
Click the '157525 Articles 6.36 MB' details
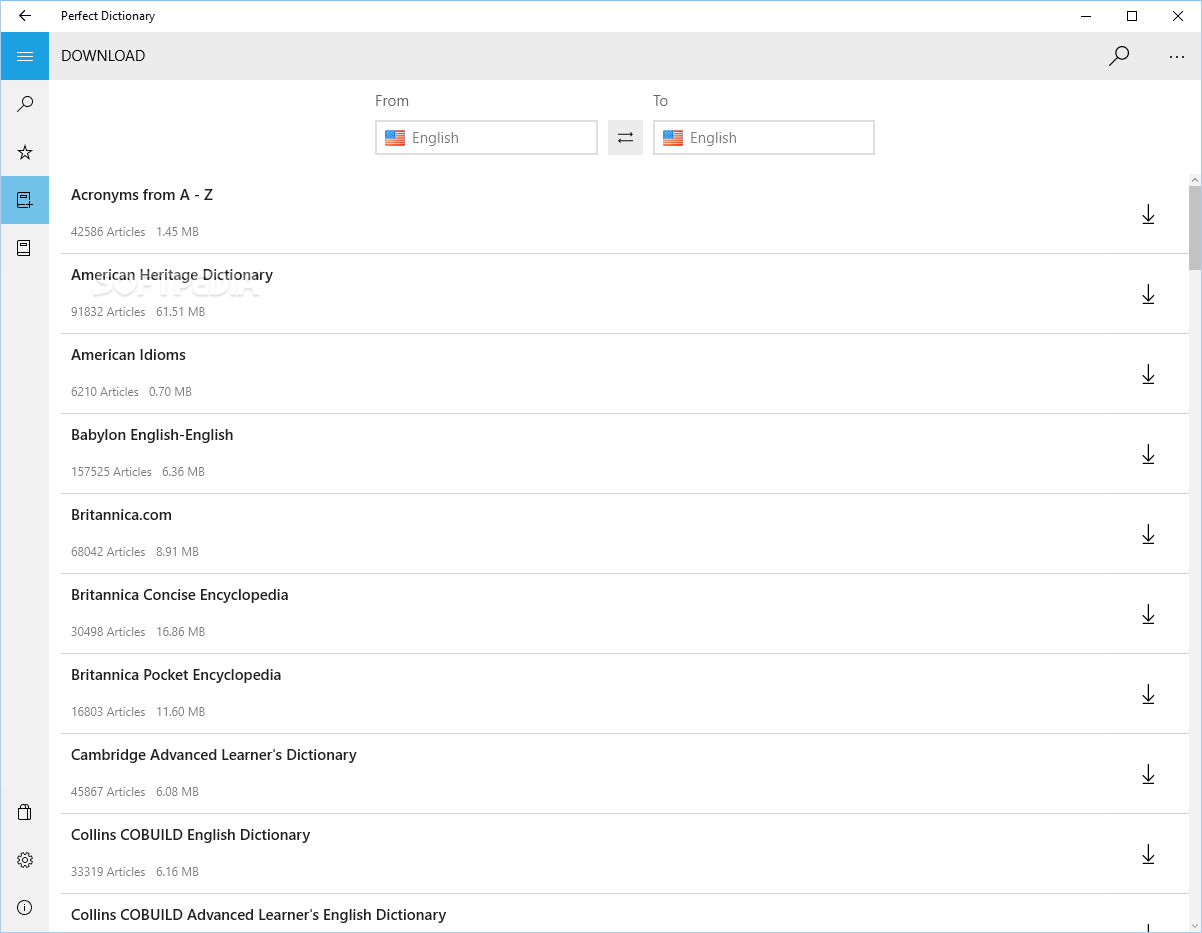coord(138,472)
